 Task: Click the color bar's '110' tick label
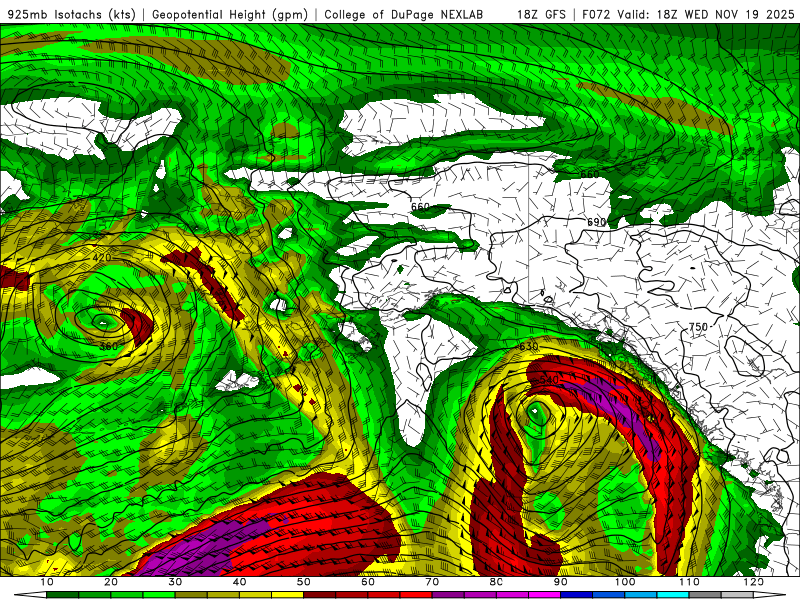689,582
